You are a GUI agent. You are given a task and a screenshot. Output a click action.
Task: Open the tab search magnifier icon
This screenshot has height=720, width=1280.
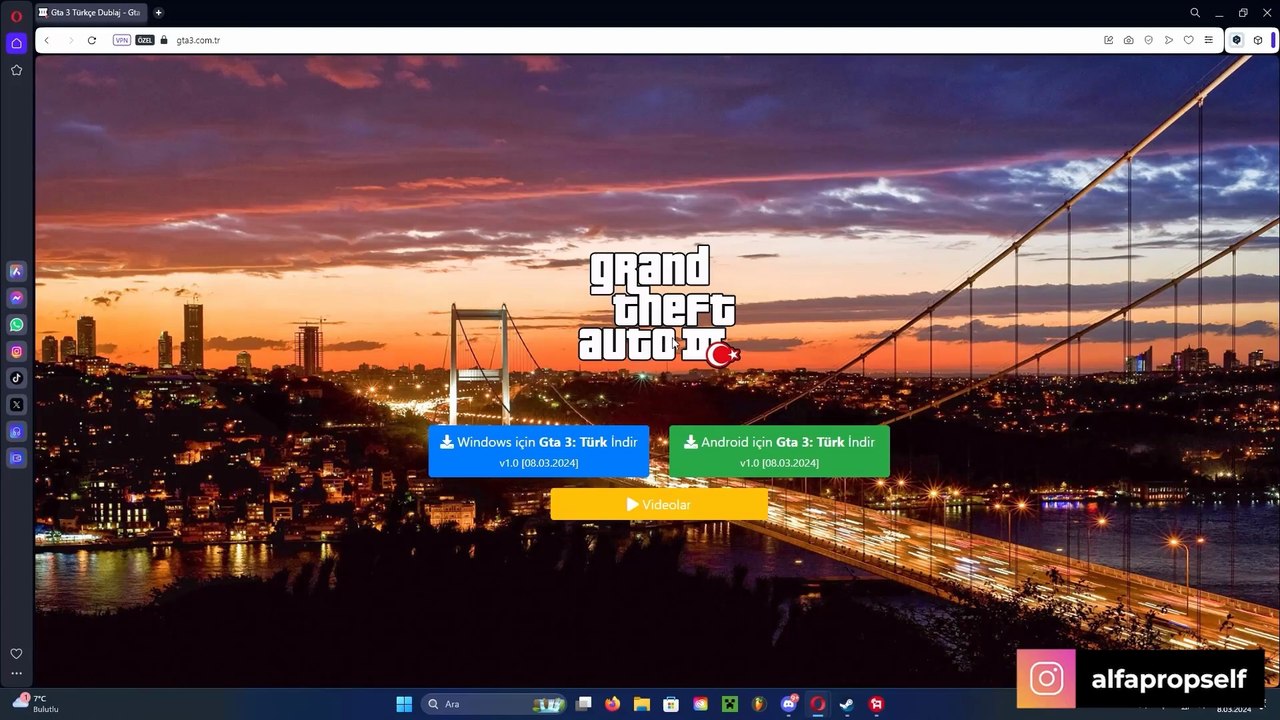(1195, 13)
